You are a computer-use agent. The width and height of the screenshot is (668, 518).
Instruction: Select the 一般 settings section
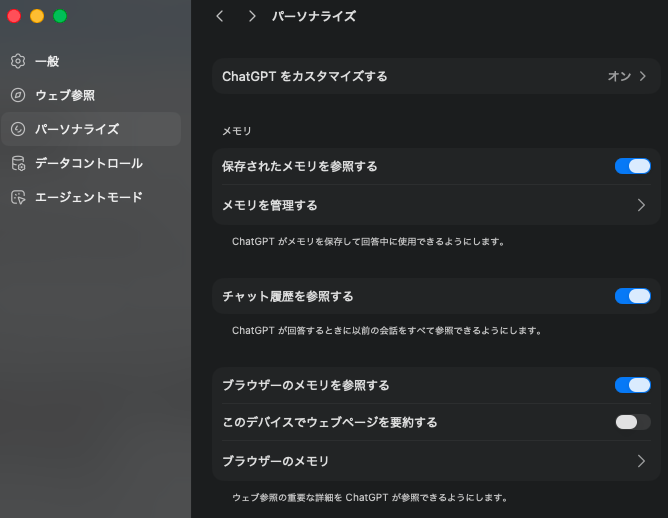(x=47, y=61)
